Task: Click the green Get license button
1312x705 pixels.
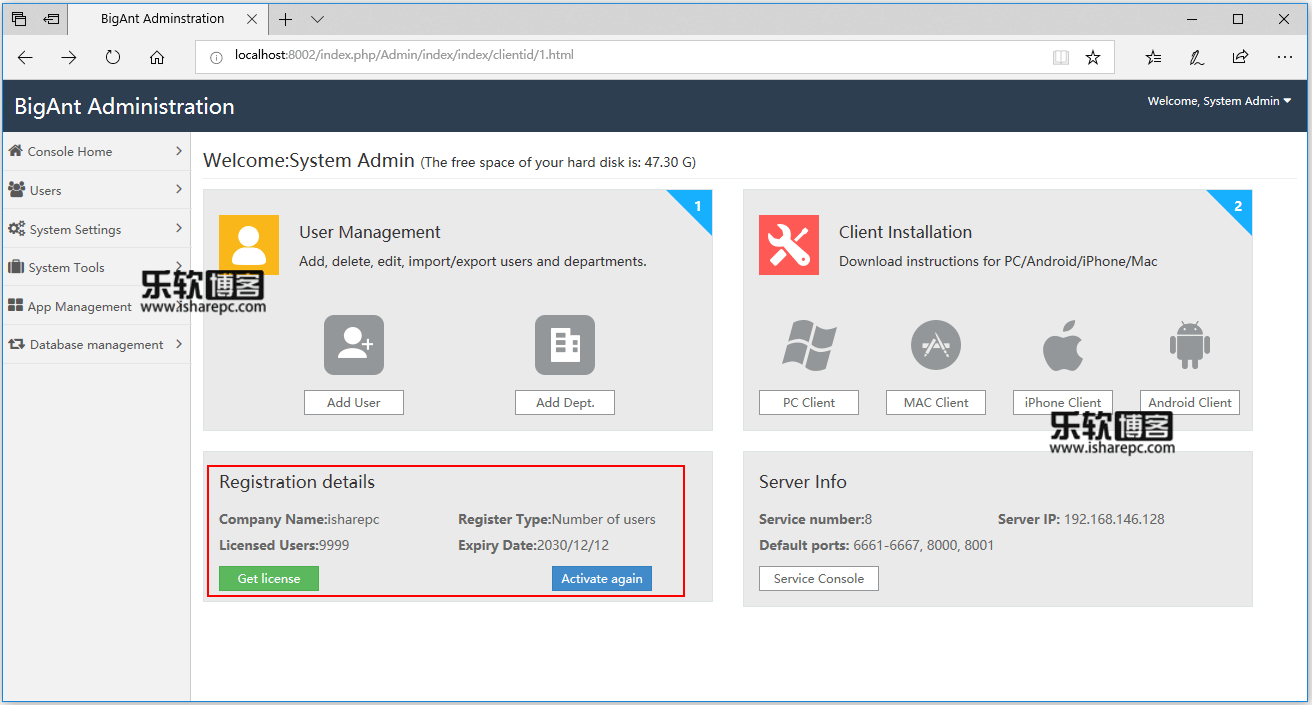Action: point(269,578)
